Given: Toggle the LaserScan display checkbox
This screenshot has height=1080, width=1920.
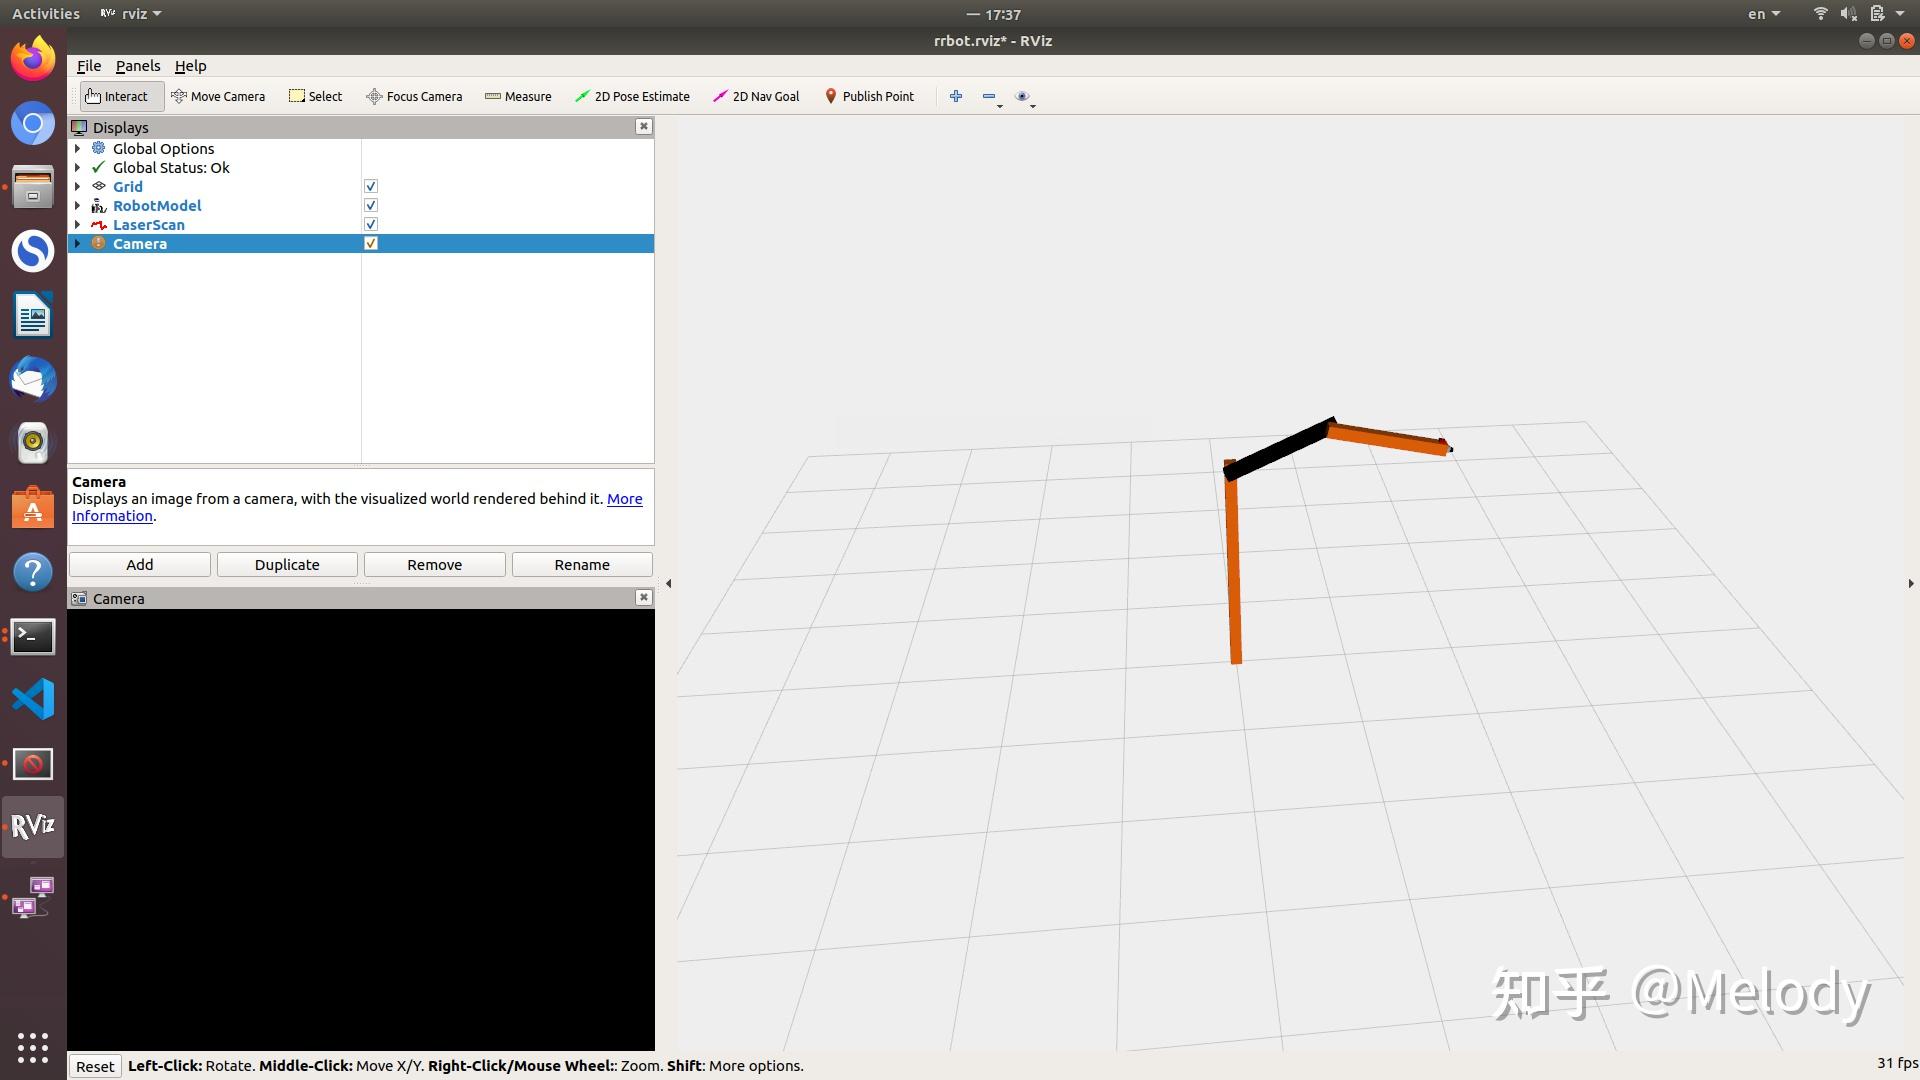Looking at the screenshot, I should pyautogui.click(x=371, y=225).
